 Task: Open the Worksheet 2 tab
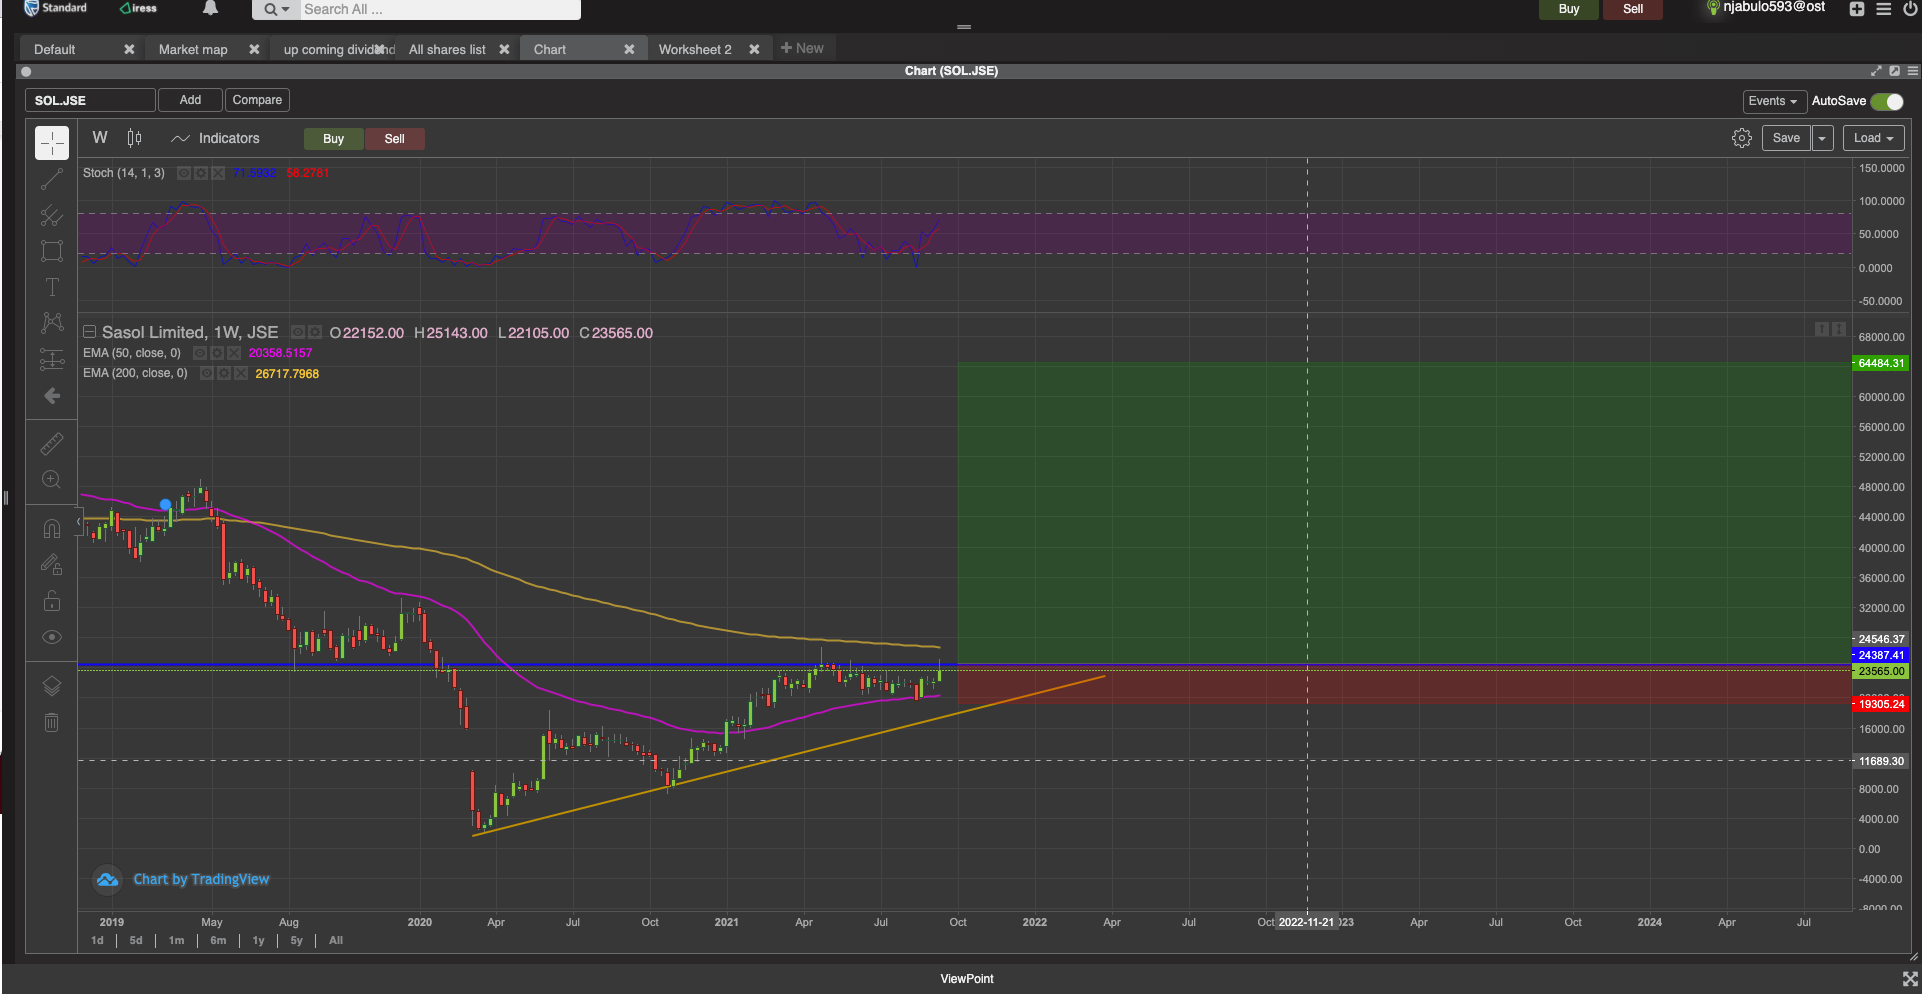click(x=695, y=50)
